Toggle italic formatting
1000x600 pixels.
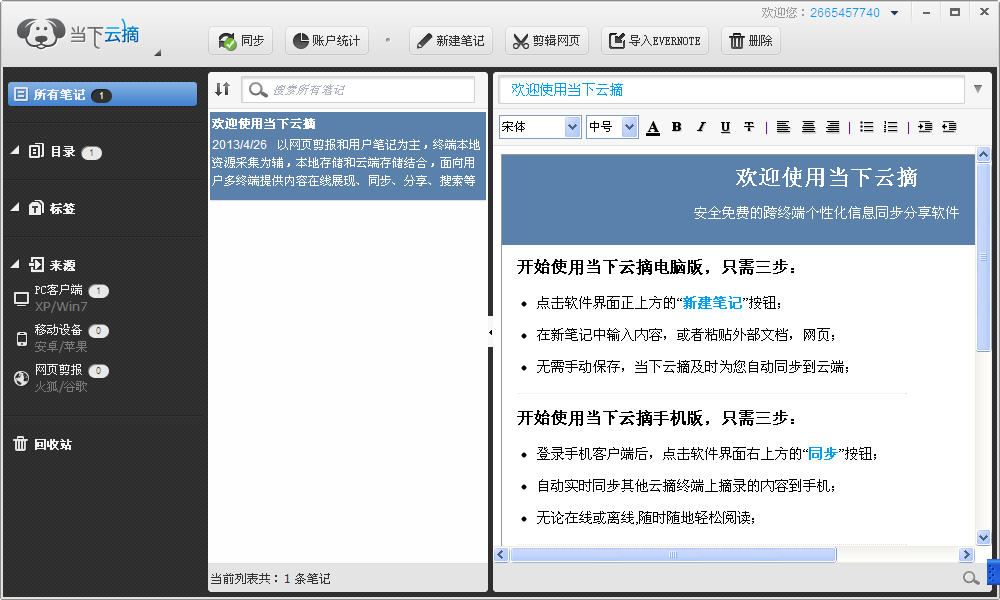pos(701,127)
